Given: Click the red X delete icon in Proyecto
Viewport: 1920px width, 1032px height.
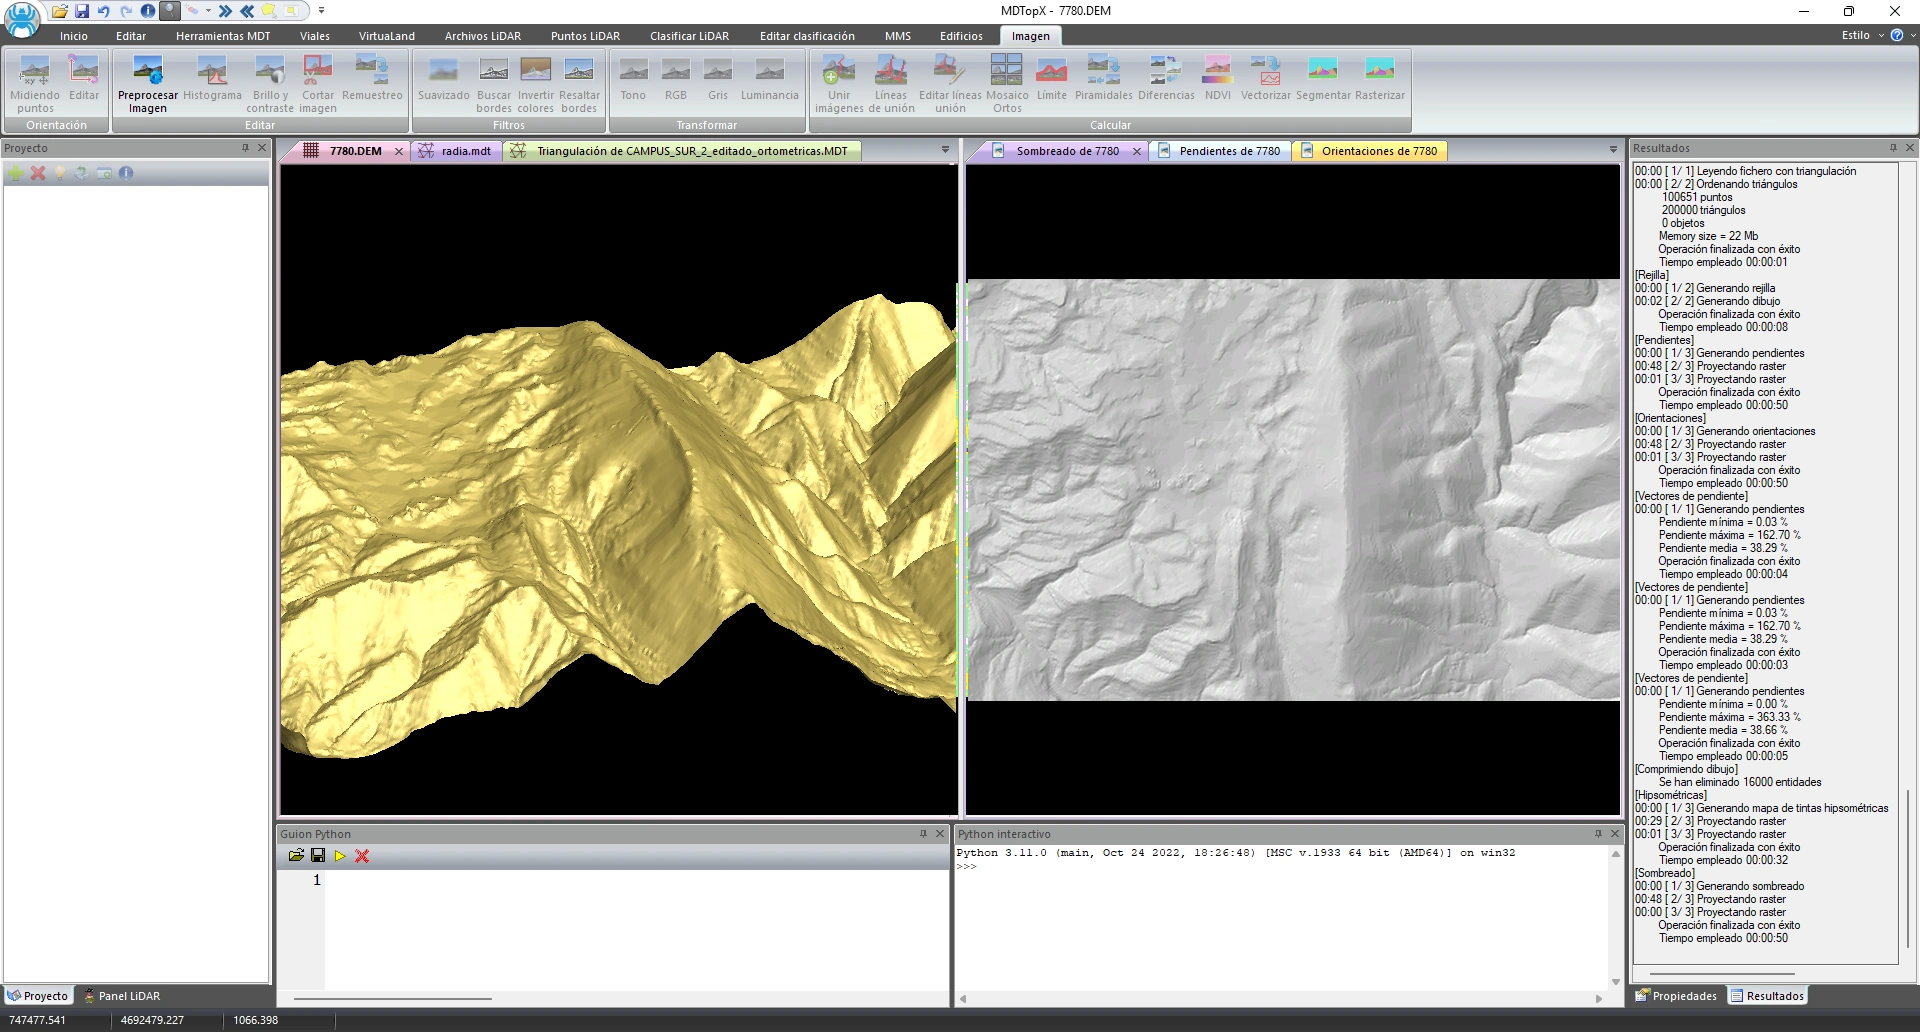Looking at the screenshot, I should click(38, 173).
